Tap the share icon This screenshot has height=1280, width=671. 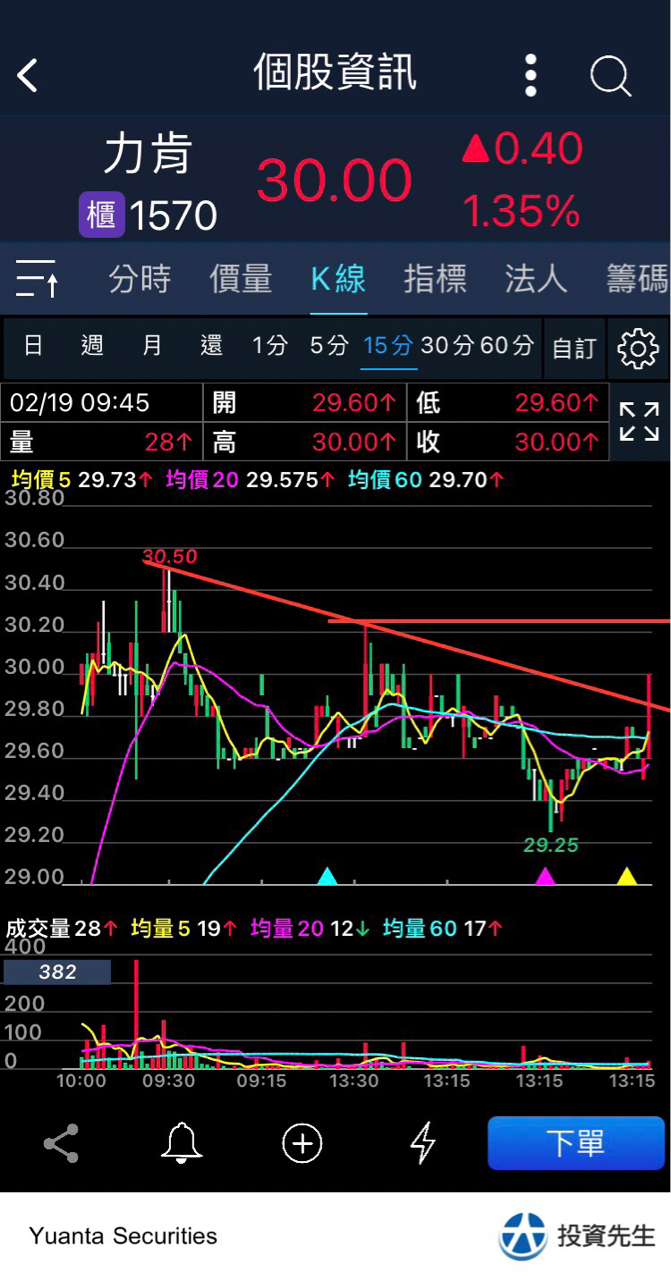(x=61, y=1143)
